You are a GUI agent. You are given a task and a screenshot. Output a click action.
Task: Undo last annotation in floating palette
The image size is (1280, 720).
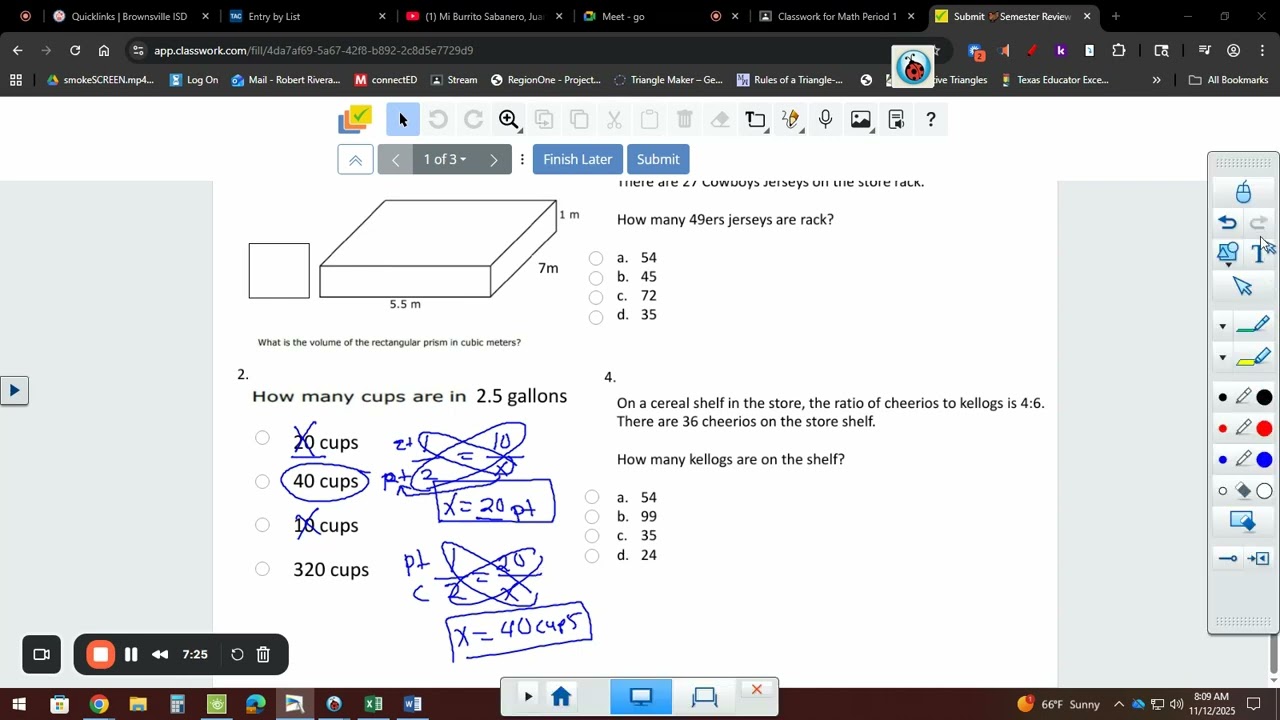click(x=1228, y=223)
